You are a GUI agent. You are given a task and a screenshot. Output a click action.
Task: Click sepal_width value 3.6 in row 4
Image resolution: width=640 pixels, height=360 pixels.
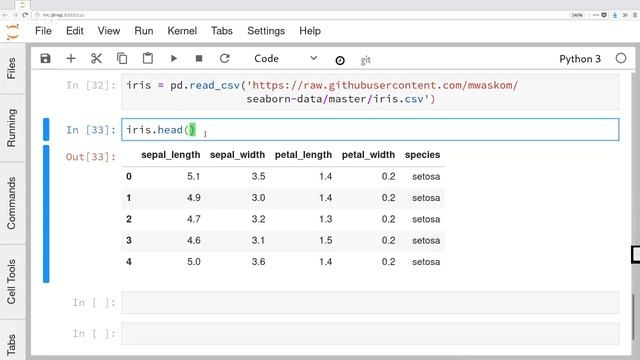pos(258,261)
